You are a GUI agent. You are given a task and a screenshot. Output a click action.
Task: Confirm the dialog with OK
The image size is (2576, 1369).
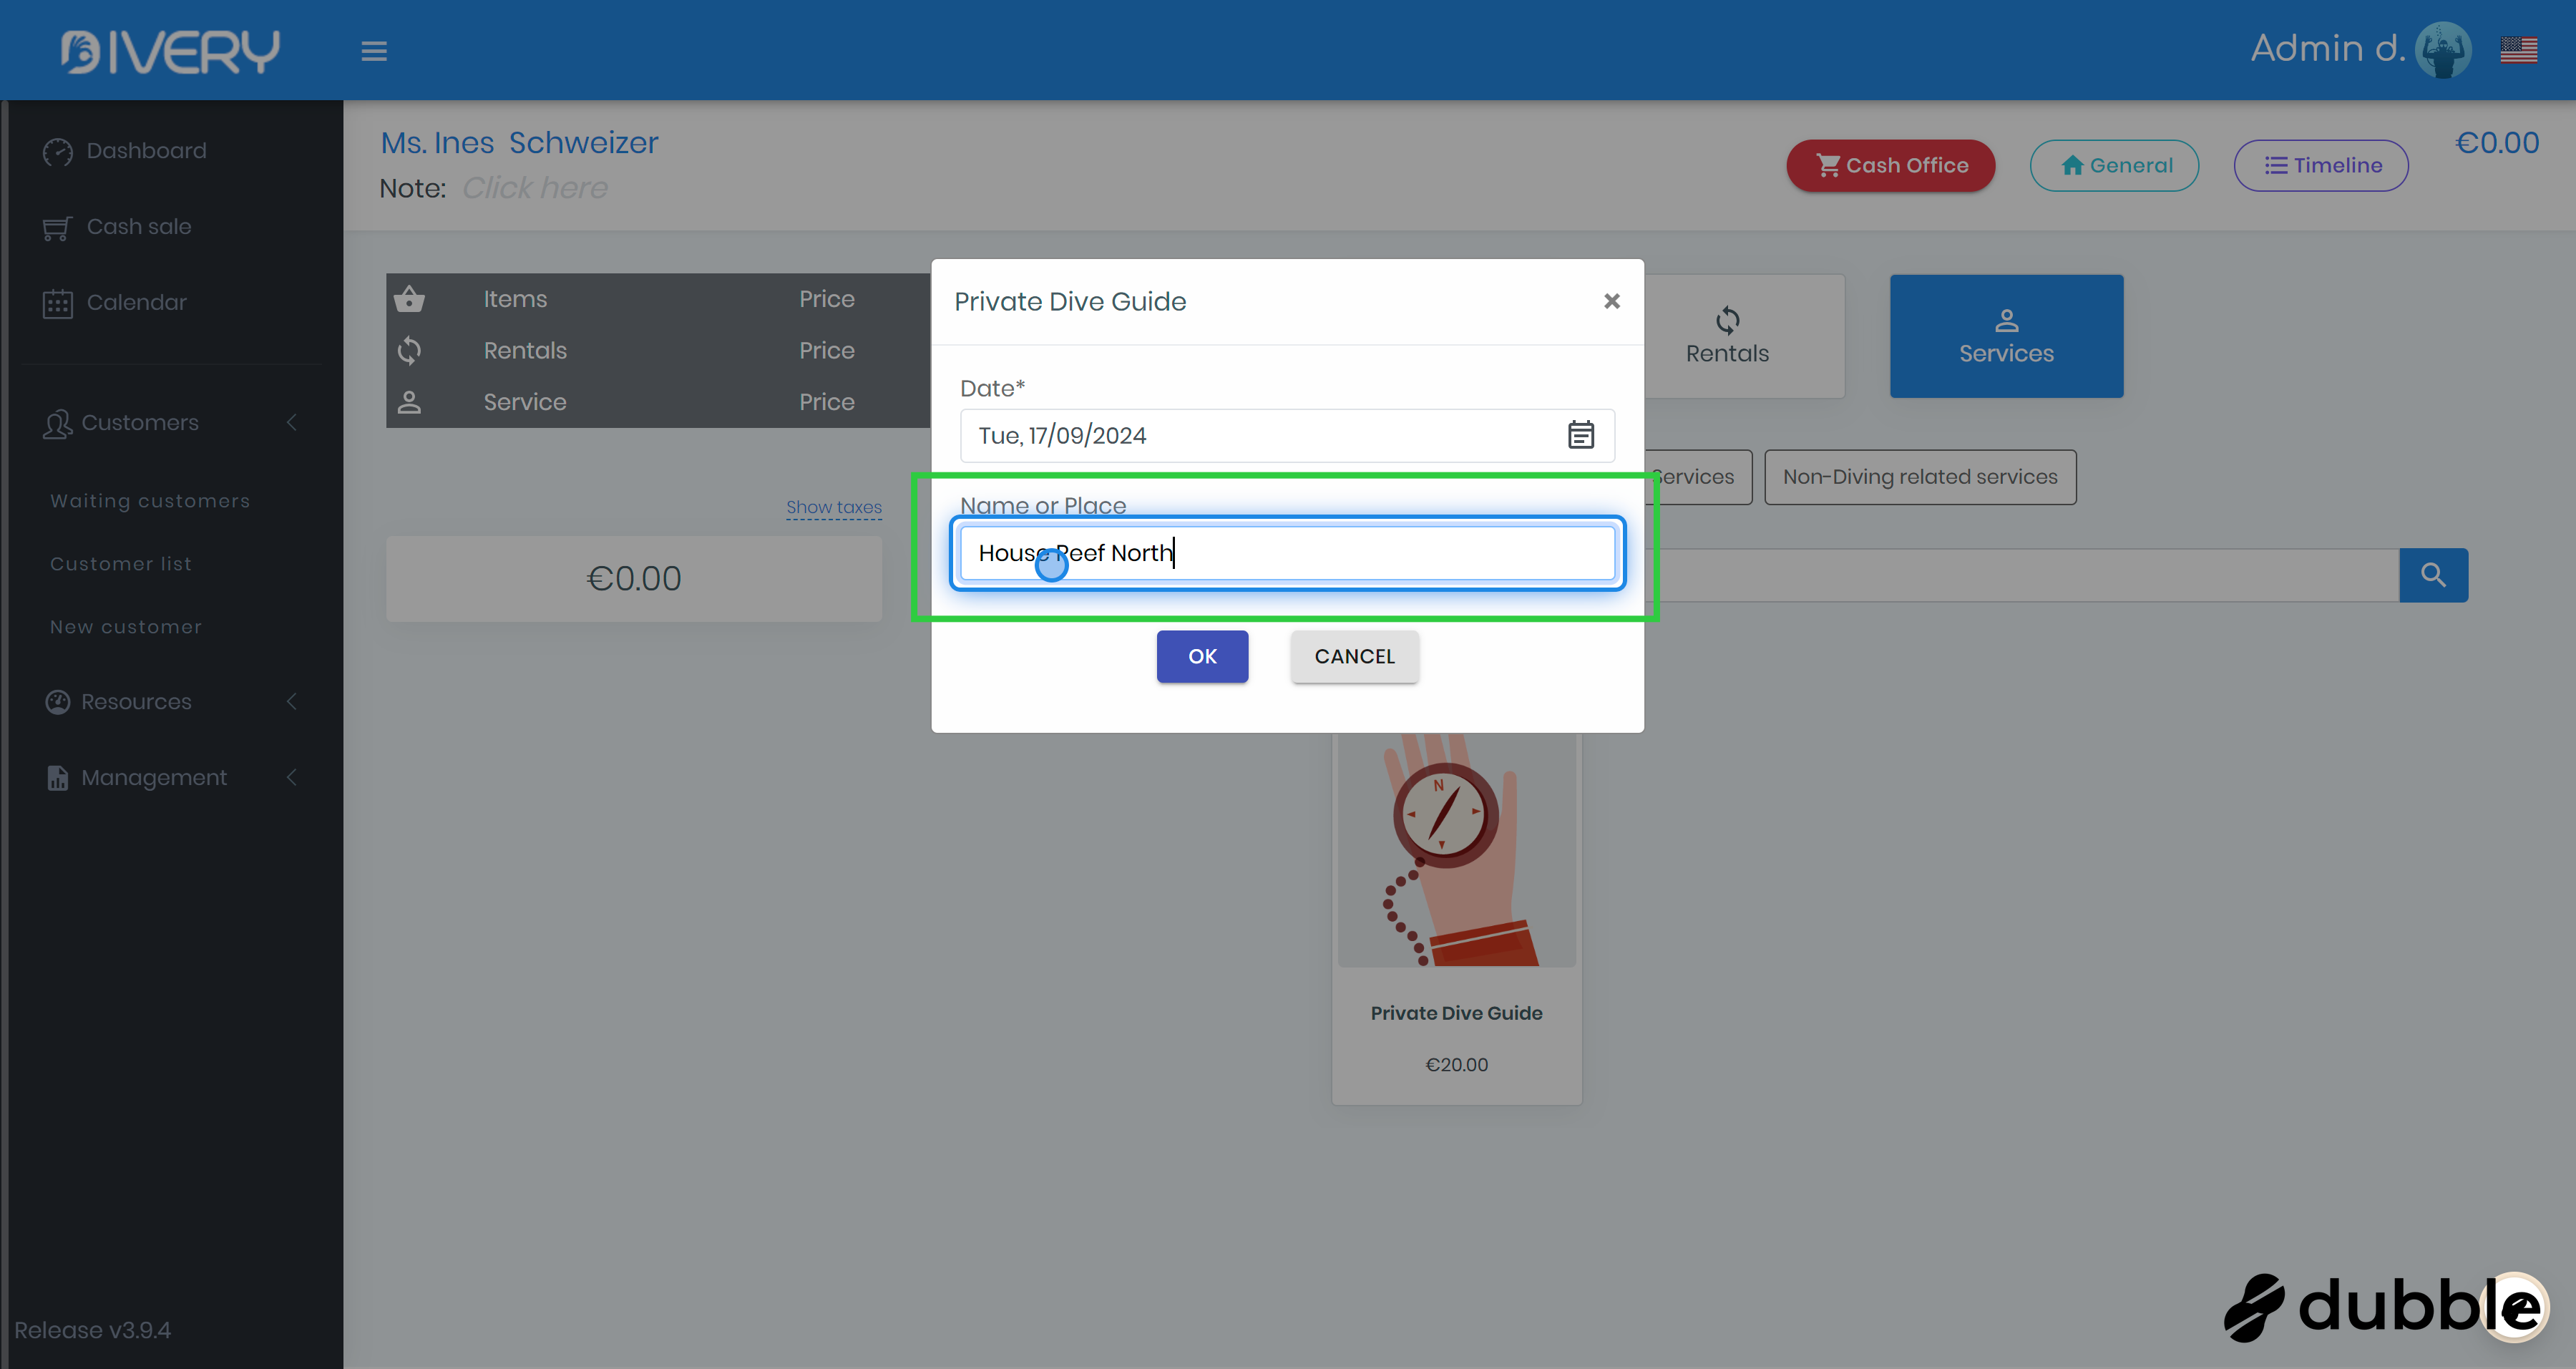click(x=1202, y=656)
